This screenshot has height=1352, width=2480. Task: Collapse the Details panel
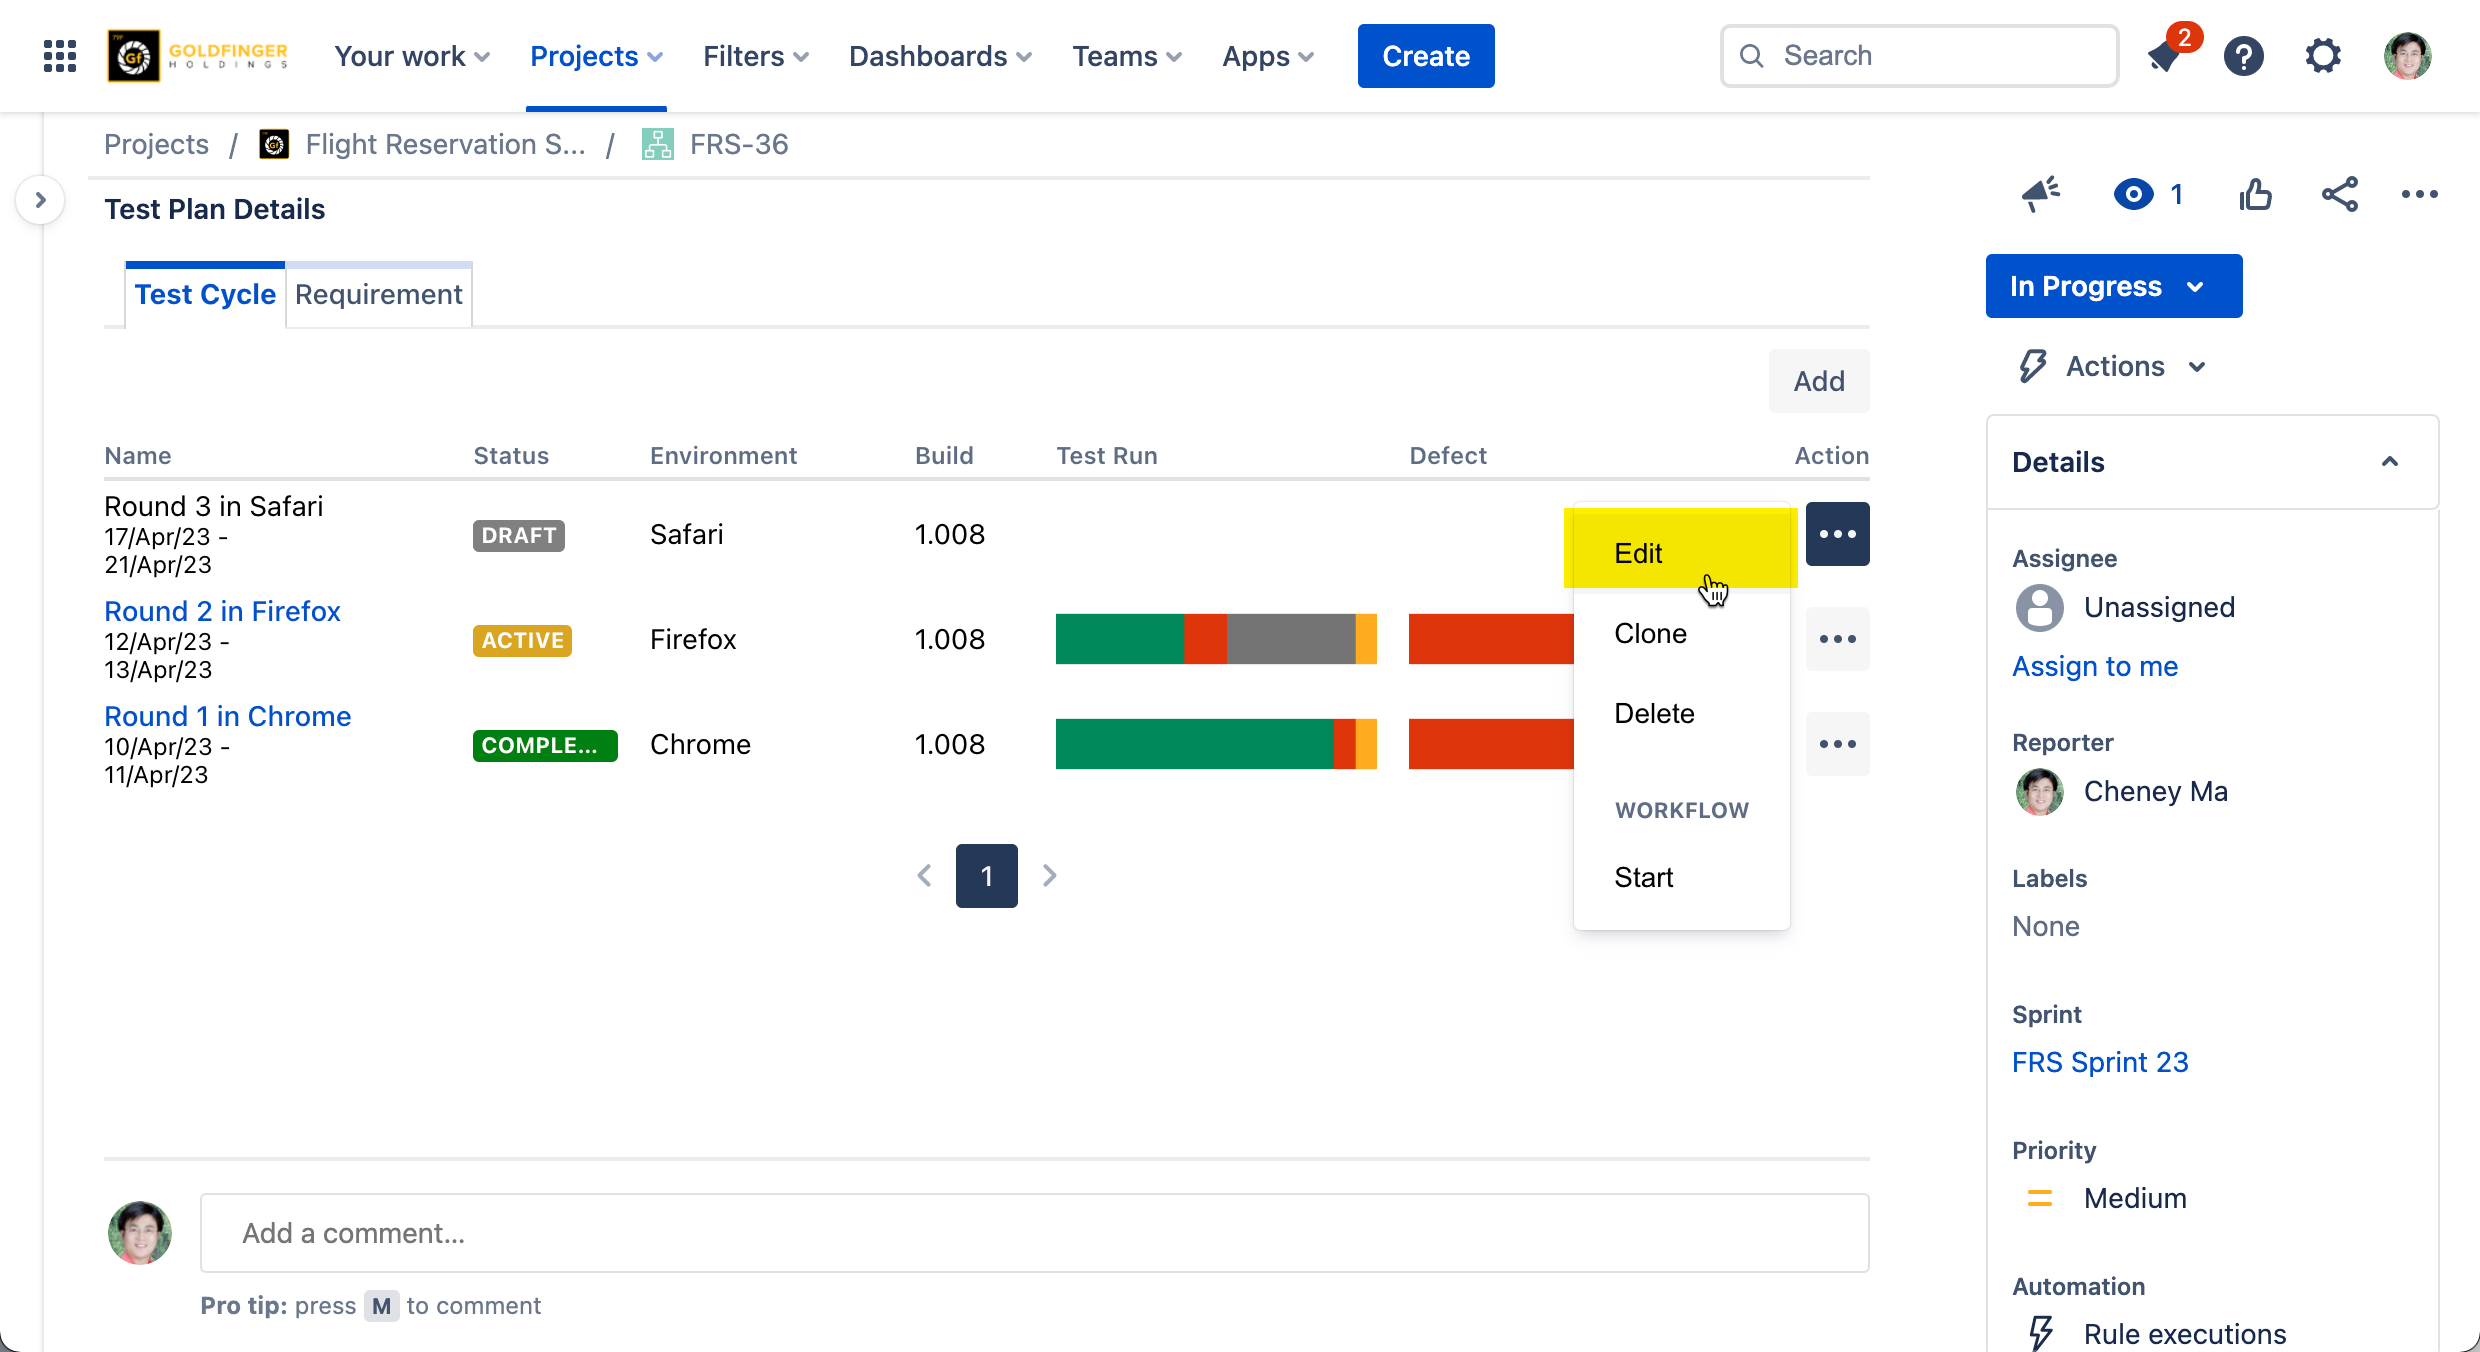(2389, 462)
